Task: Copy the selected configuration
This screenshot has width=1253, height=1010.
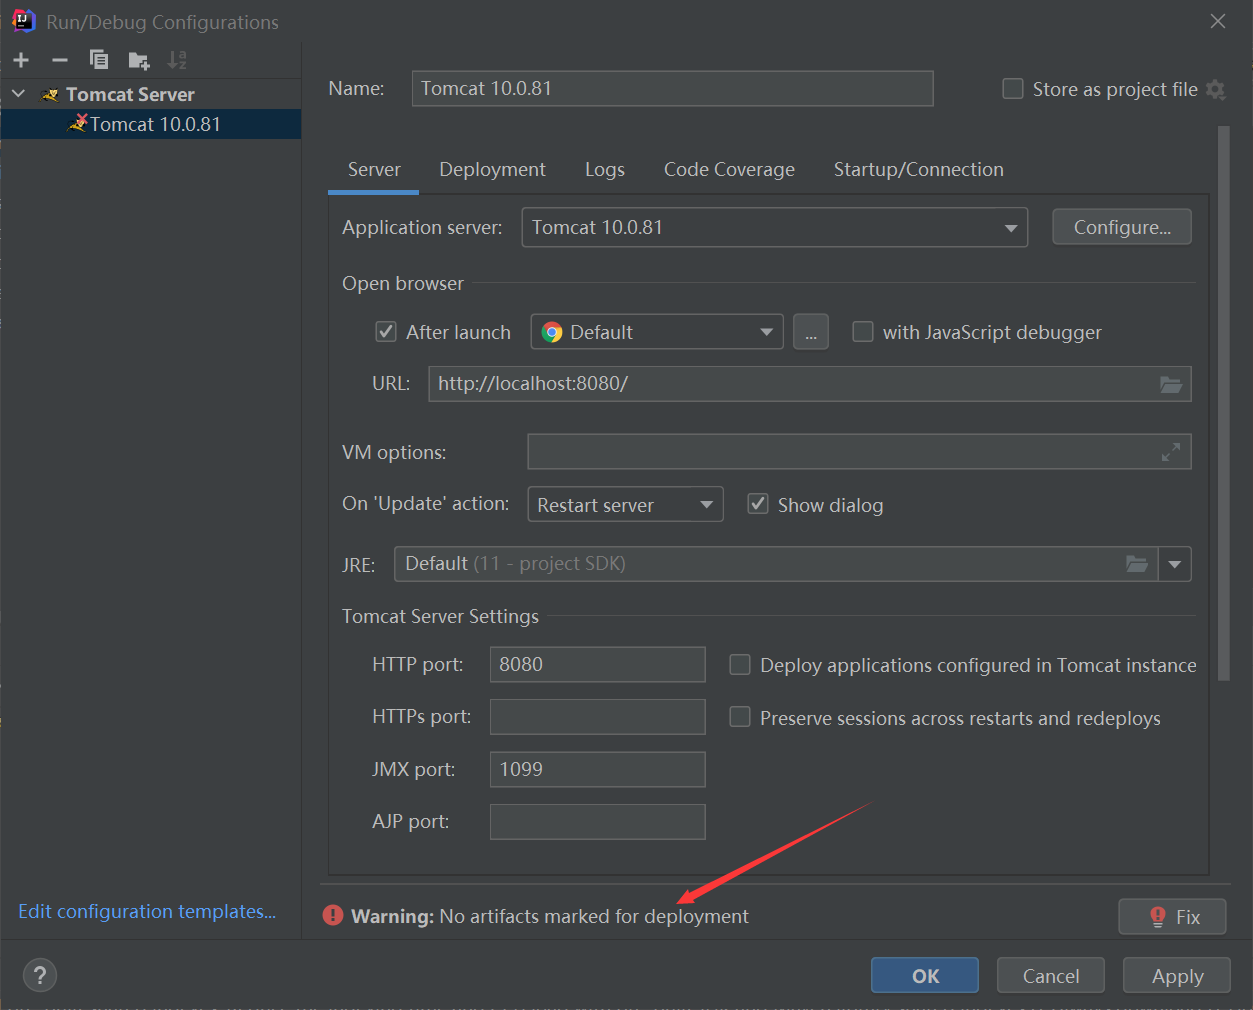Action: pyautogui.click(x=99, y=60)
